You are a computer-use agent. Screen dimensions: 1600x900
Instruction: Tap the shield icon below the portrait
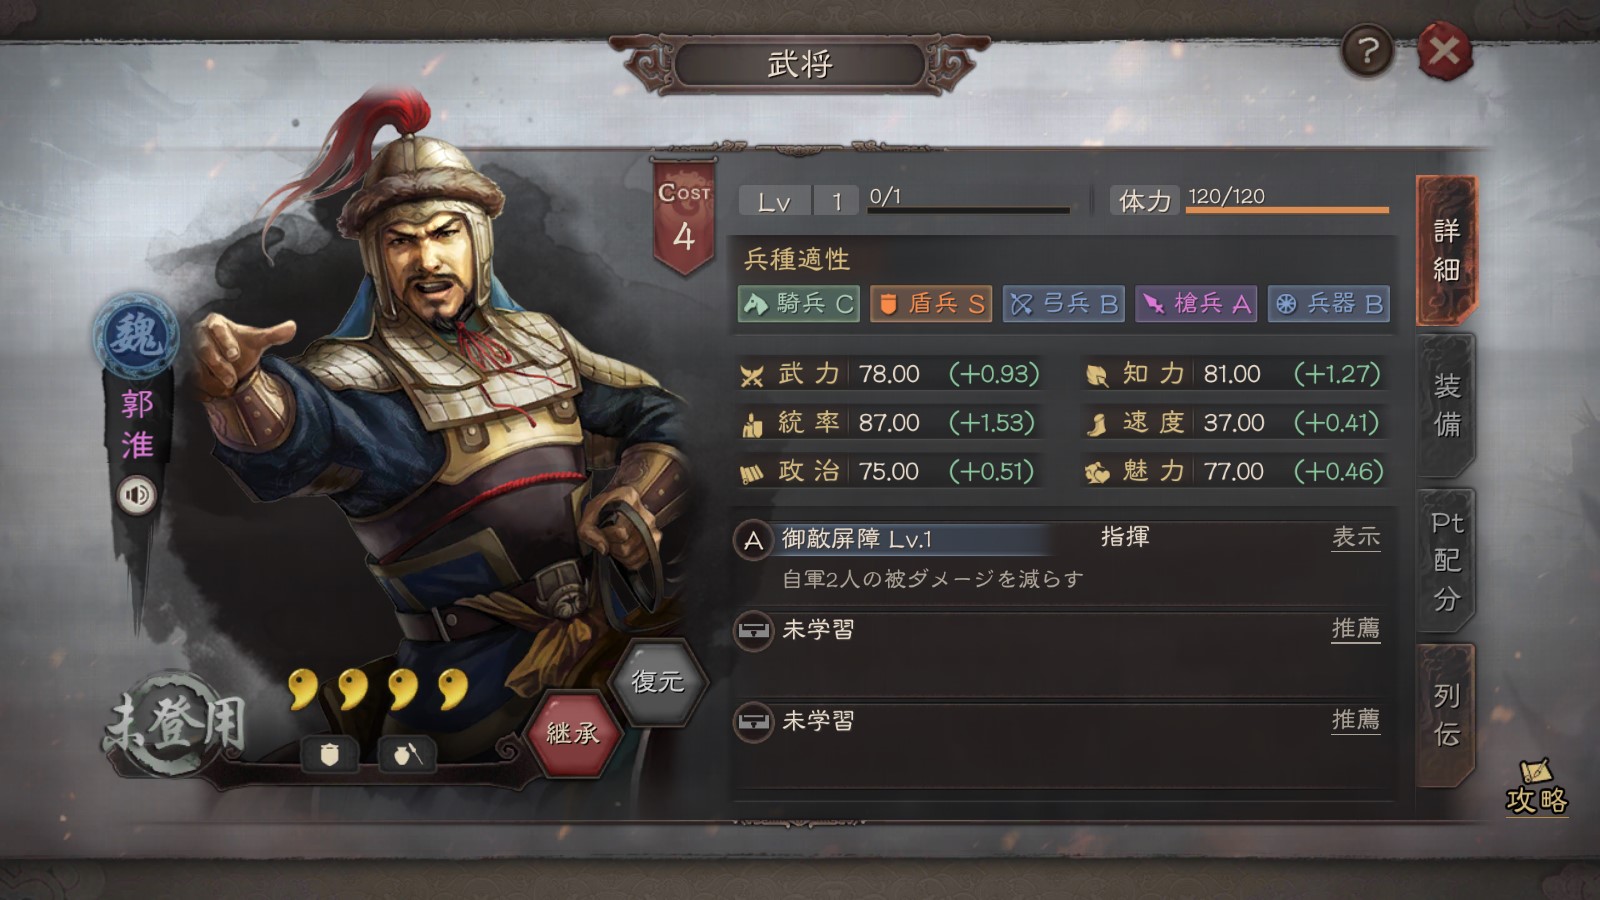click(329, 754)
